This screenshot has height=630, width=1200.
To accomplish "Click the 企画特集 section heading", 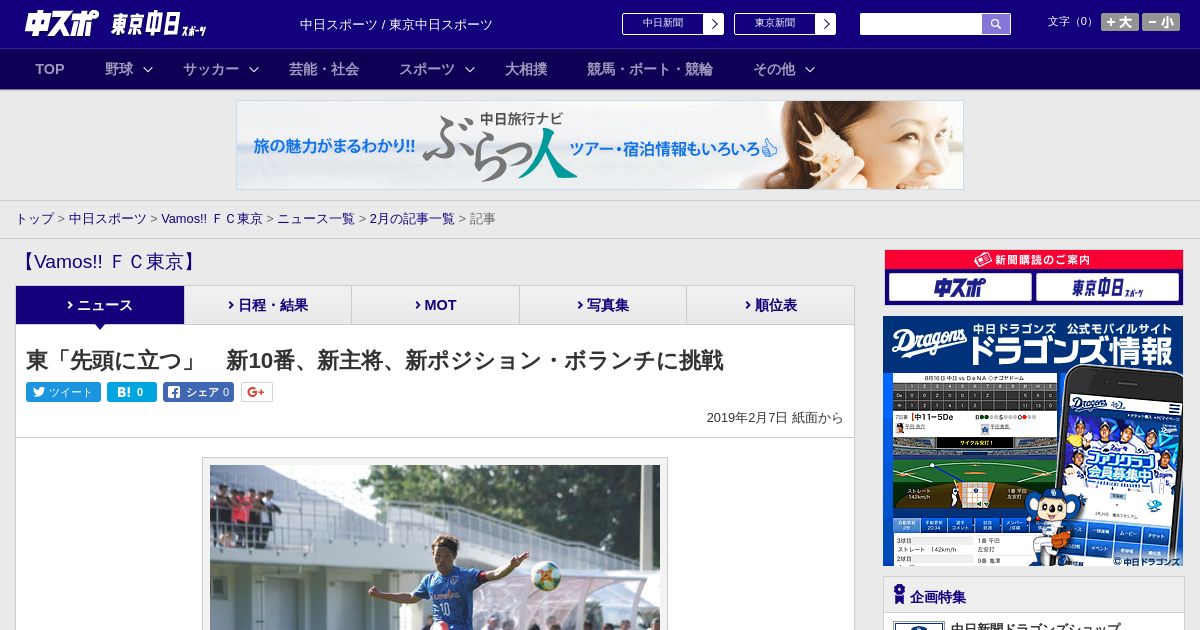I will 938,597.
